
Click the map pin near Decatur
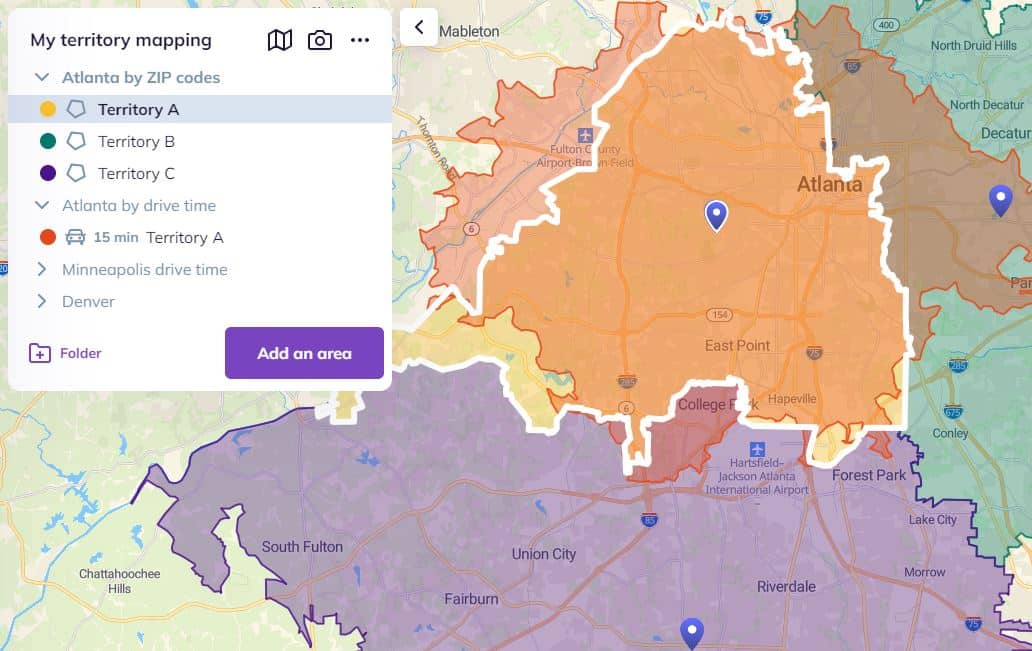click(1000, 199)
